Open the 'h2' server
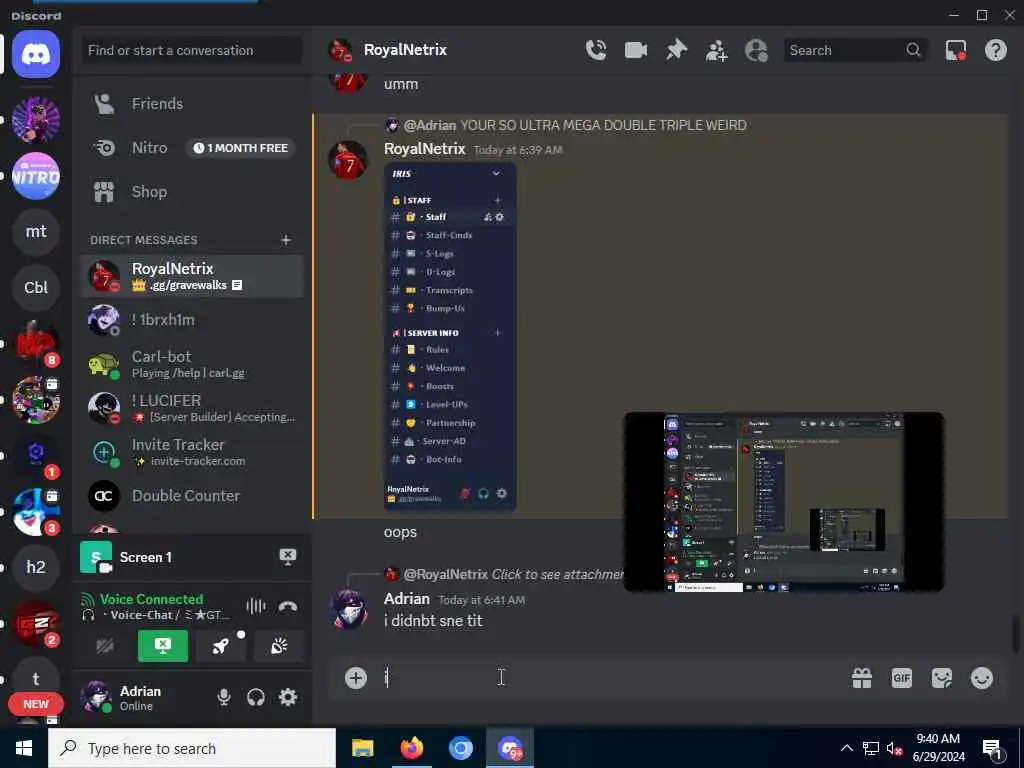Screen dimensions: 1024x768 pyautogui.click(x=36, y=567)
